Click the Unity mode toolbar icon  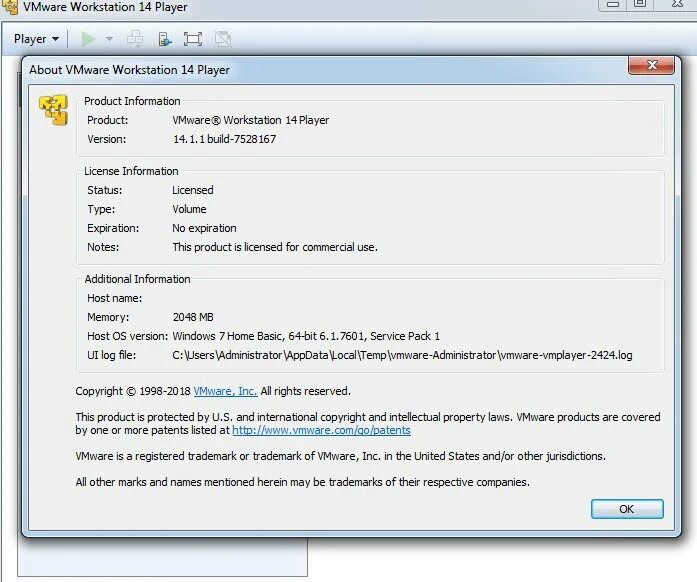coord(223,39)
